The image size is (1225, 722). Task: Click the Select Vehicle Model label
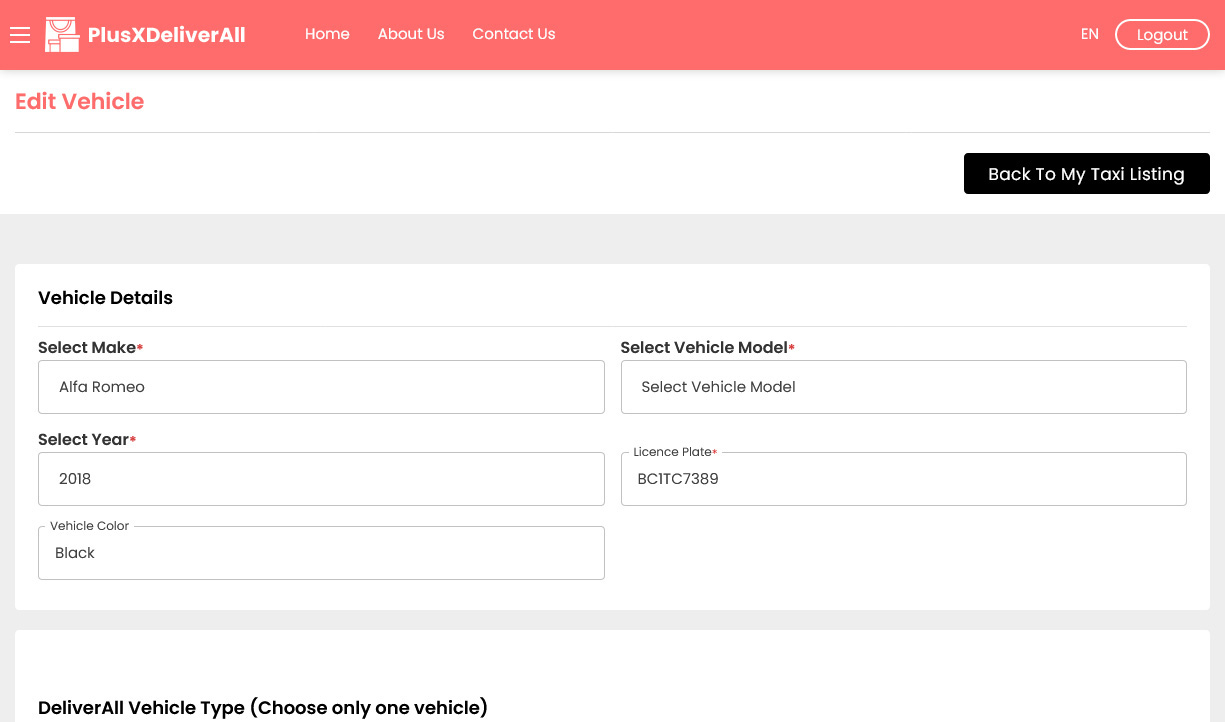pyautogui.click(x=707, y=348)
